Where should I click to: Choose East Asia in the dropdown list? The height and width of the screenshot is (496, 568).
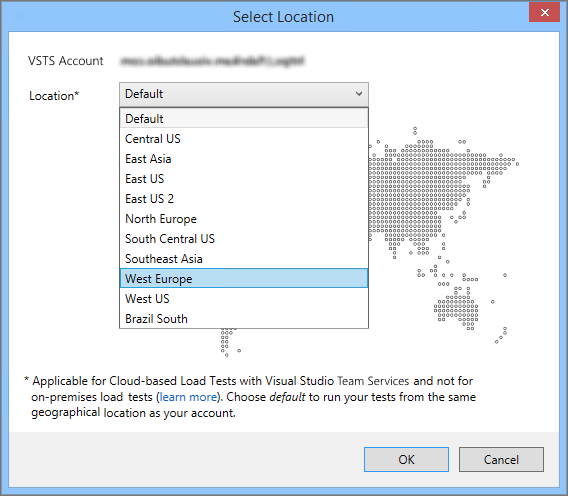[244, 159]
